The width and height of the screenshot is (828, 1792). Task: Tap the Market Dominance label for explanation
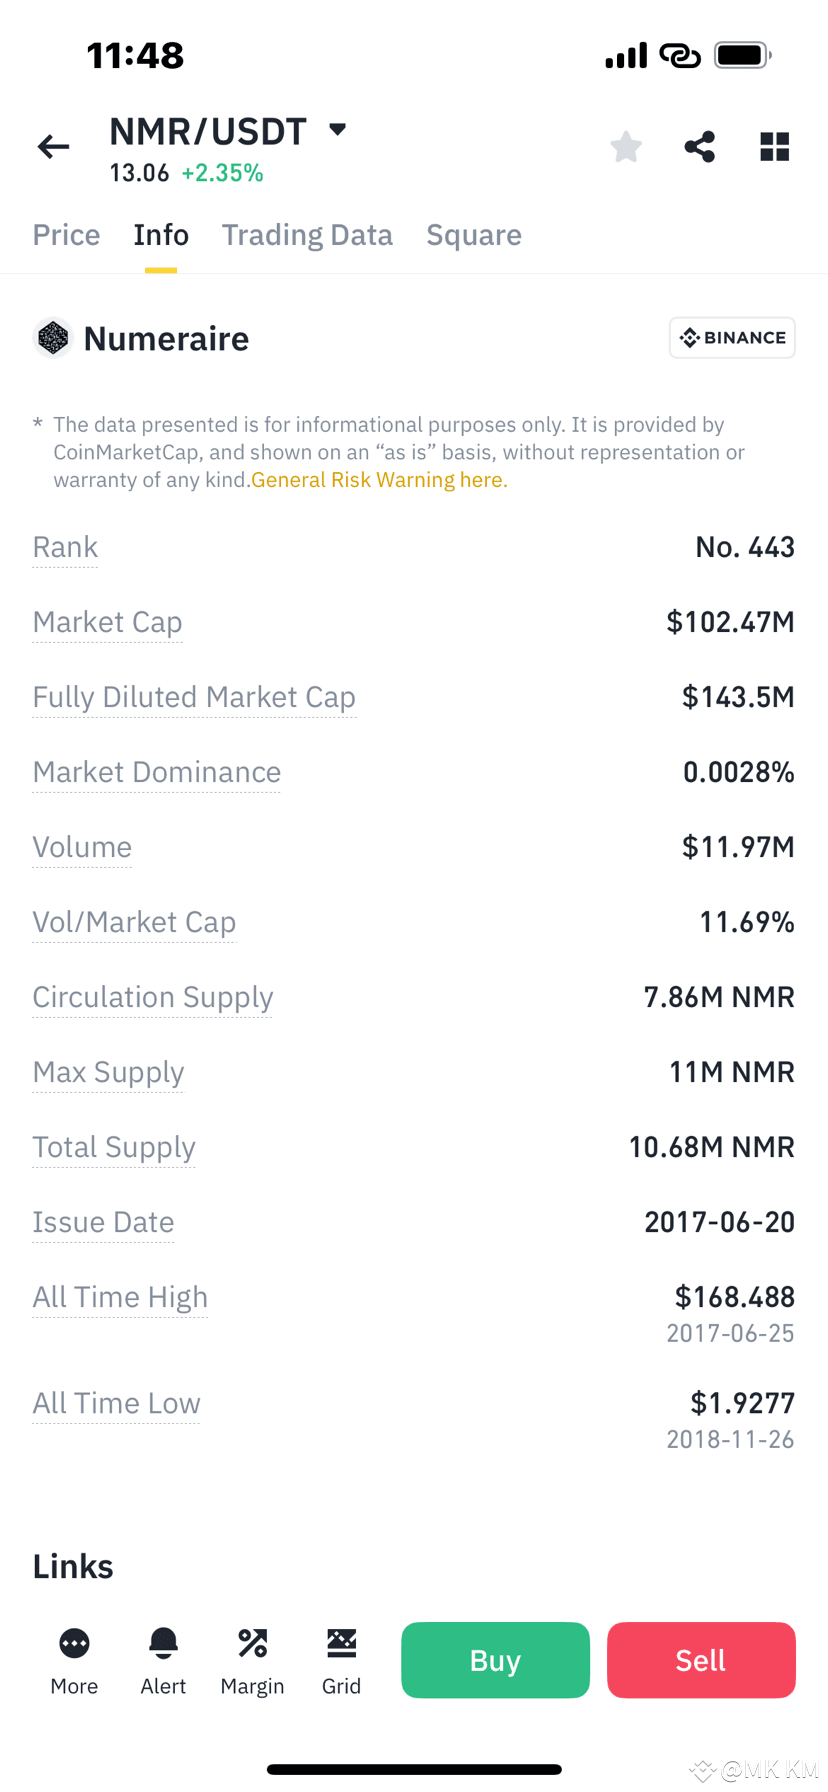pos(156,772)
